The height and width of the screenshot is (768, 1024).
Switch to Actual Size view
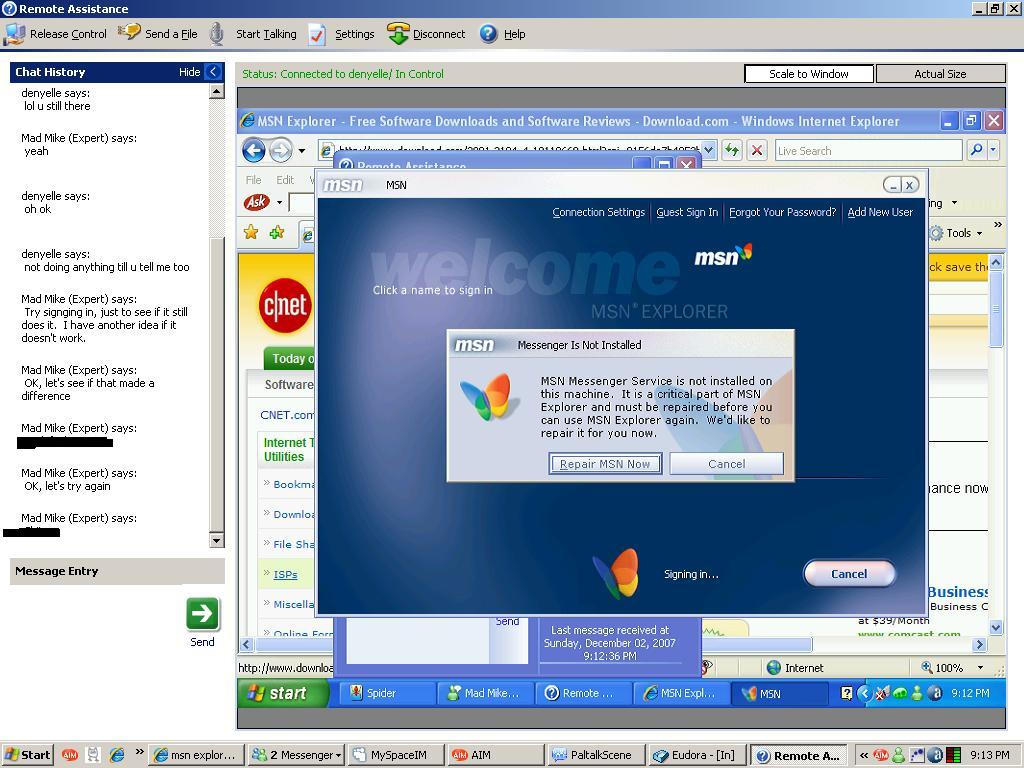940,74
